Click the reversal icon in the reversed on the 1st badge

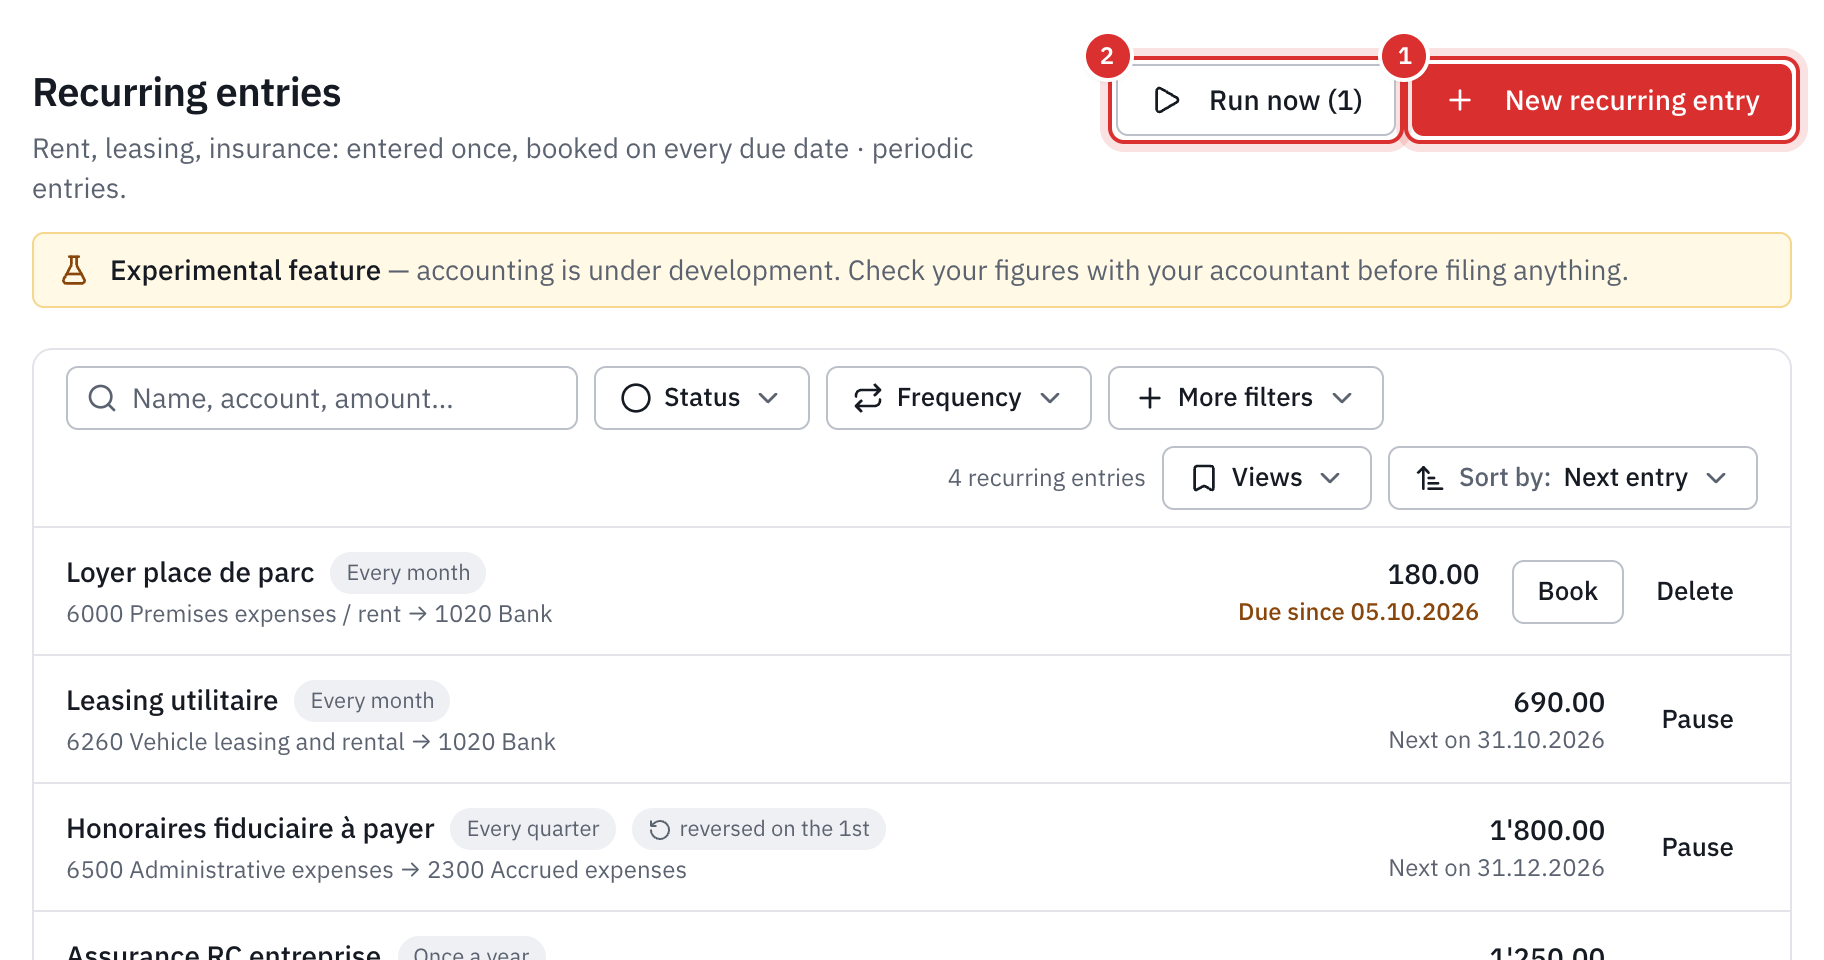(659, 829)
